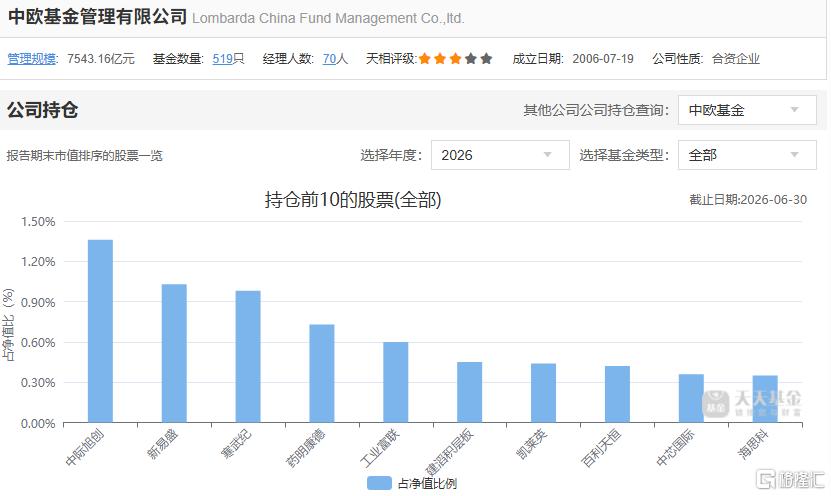Screen dimensions: 831x496
Task: Click the 合资企业 company type text
Action: [736, 59]
